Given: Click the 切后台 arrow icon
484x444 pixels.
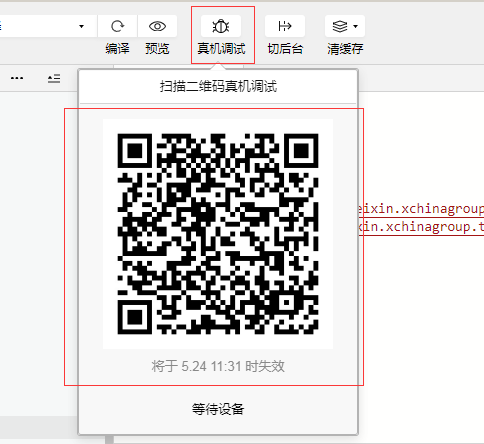Looking at the screenshot, I should 285,26.
